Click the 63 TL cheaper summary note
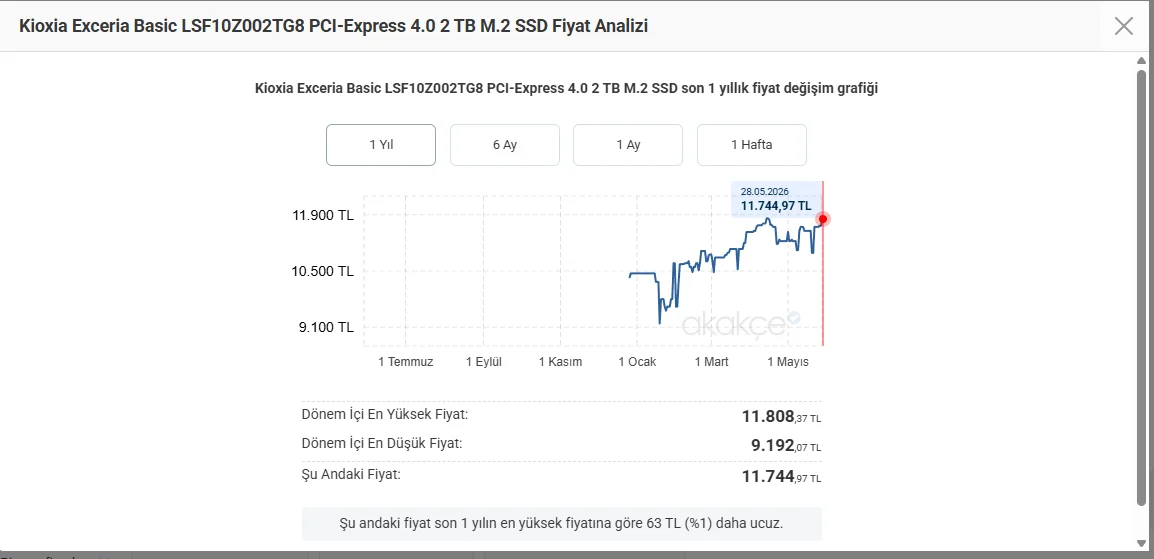Screen dimensions: 1154x559 (562, 524)
